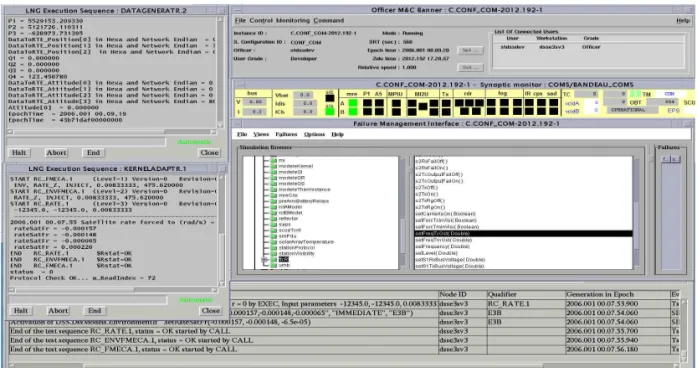Click Close in KERNELADAPTR.1 window
Viewport: 697px width, 368px height.
pos(211,311)
